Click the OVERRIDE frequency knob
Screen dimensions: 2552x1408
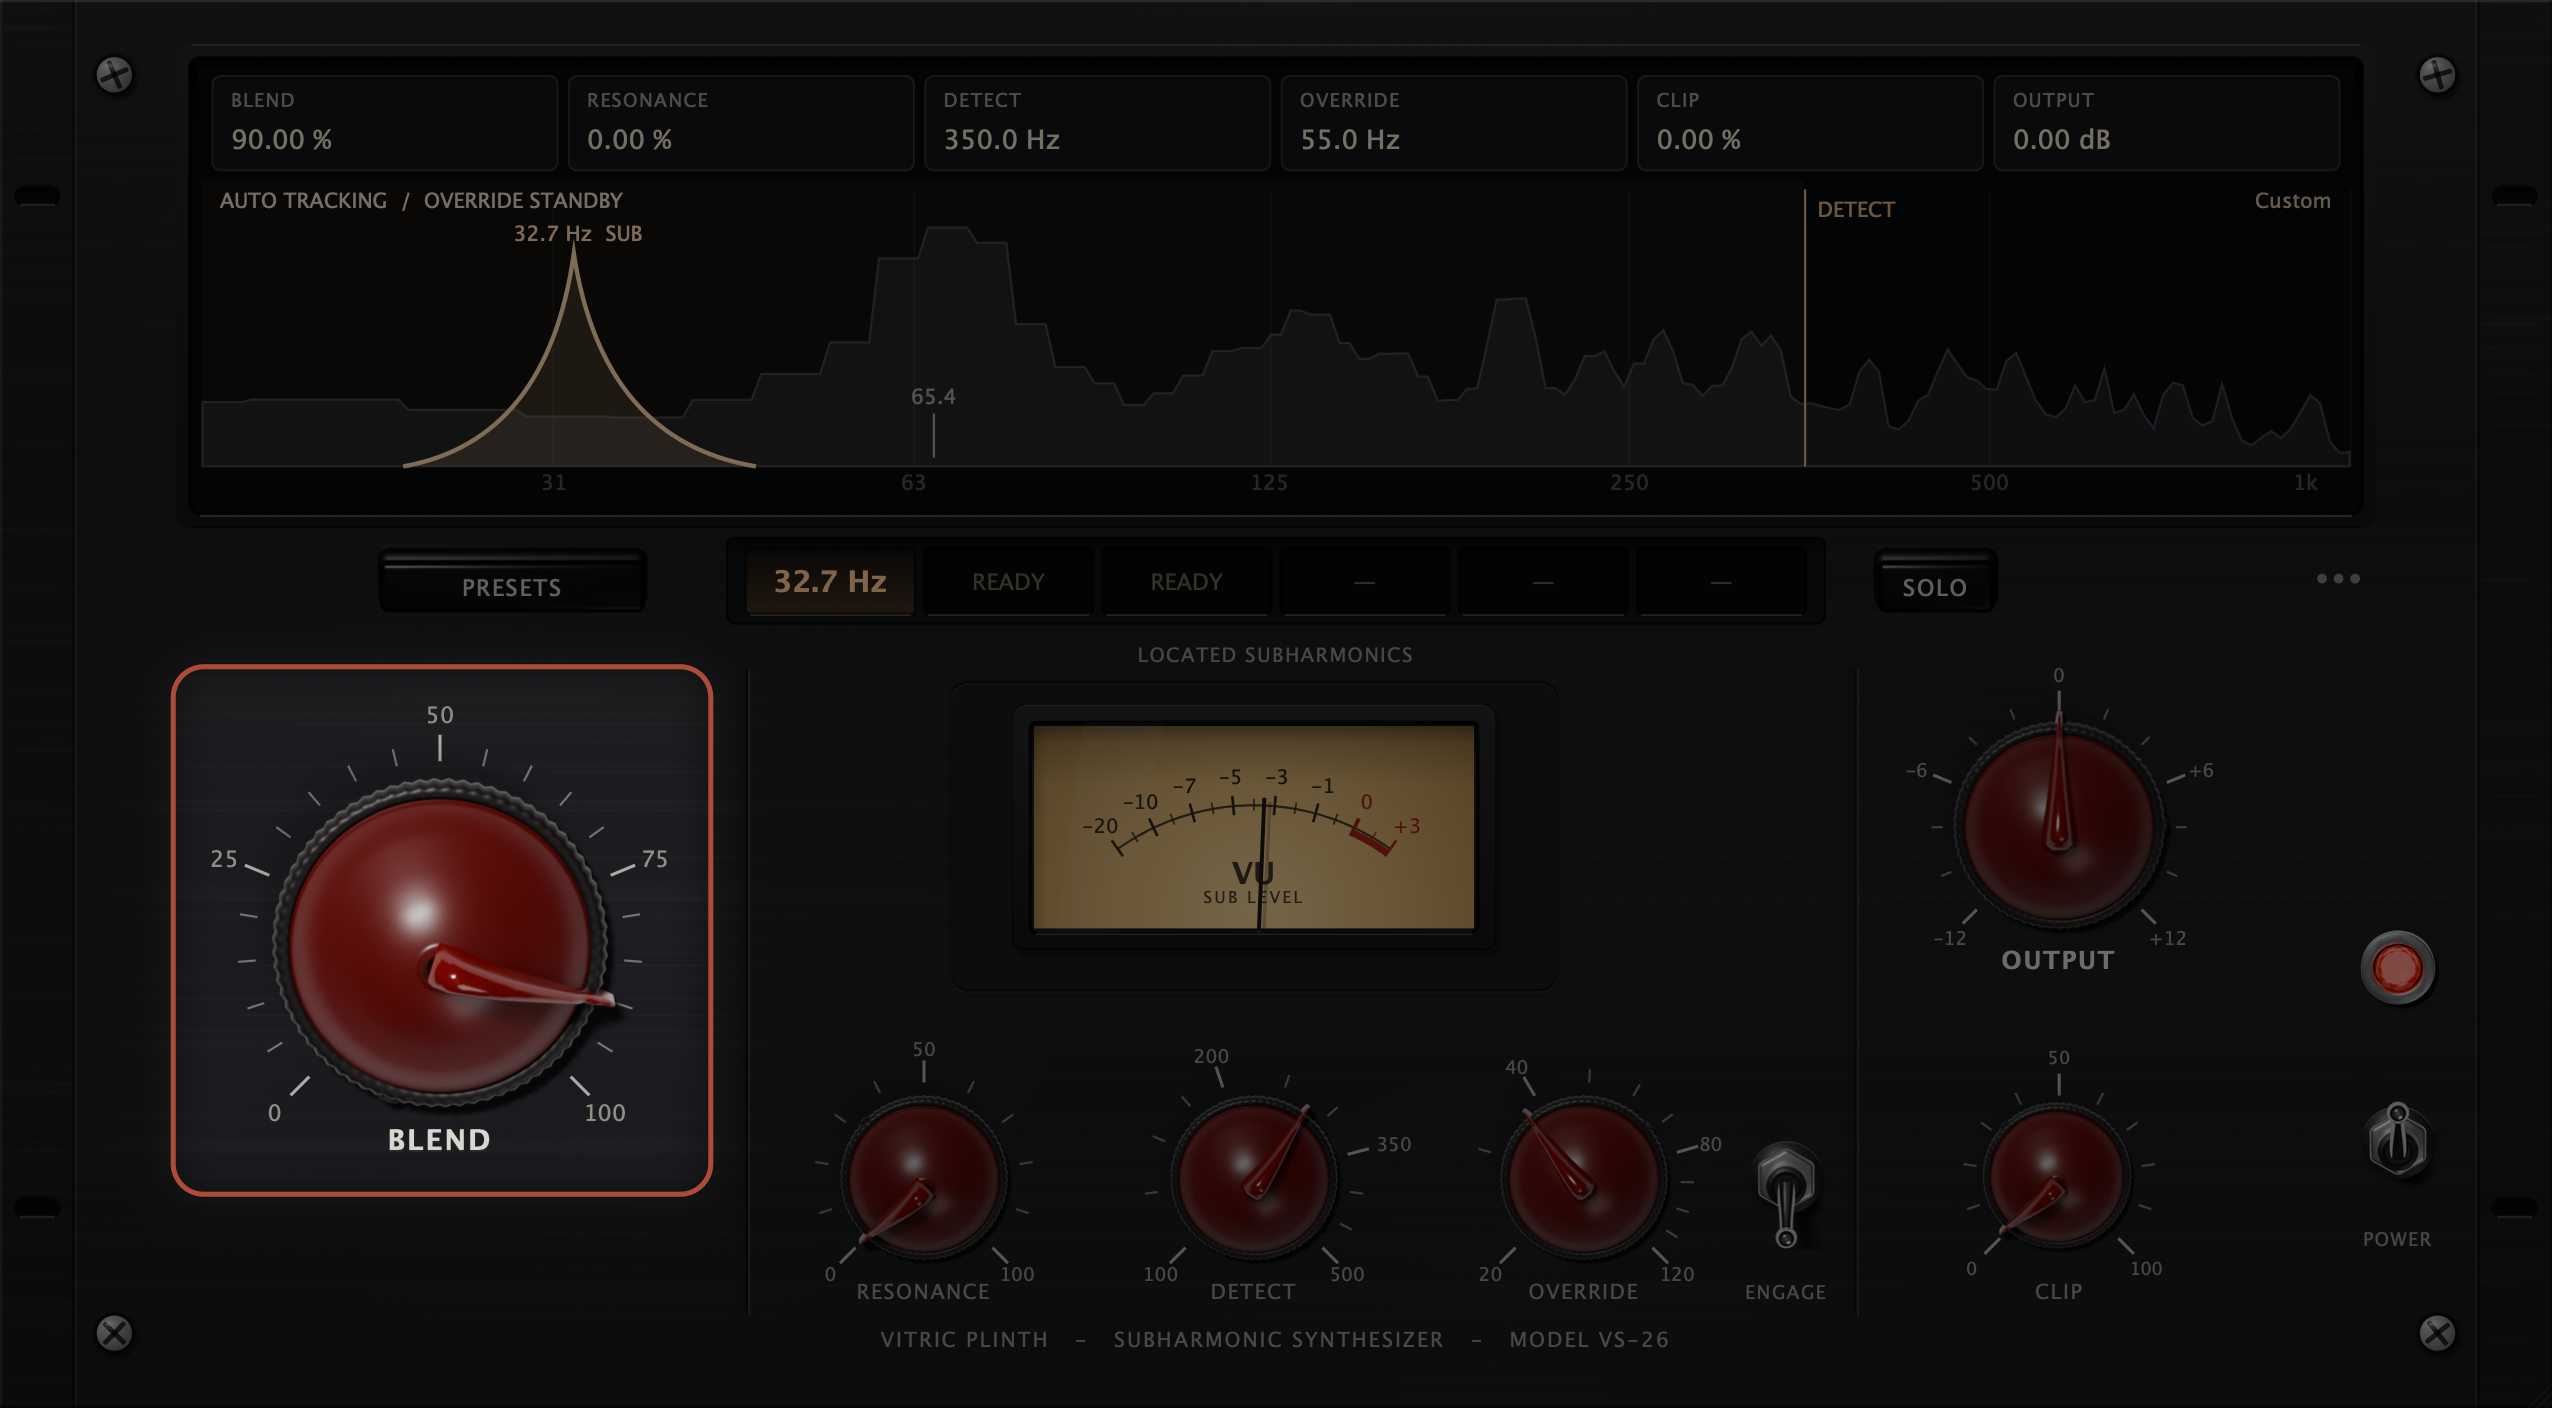[1583, 1178]
